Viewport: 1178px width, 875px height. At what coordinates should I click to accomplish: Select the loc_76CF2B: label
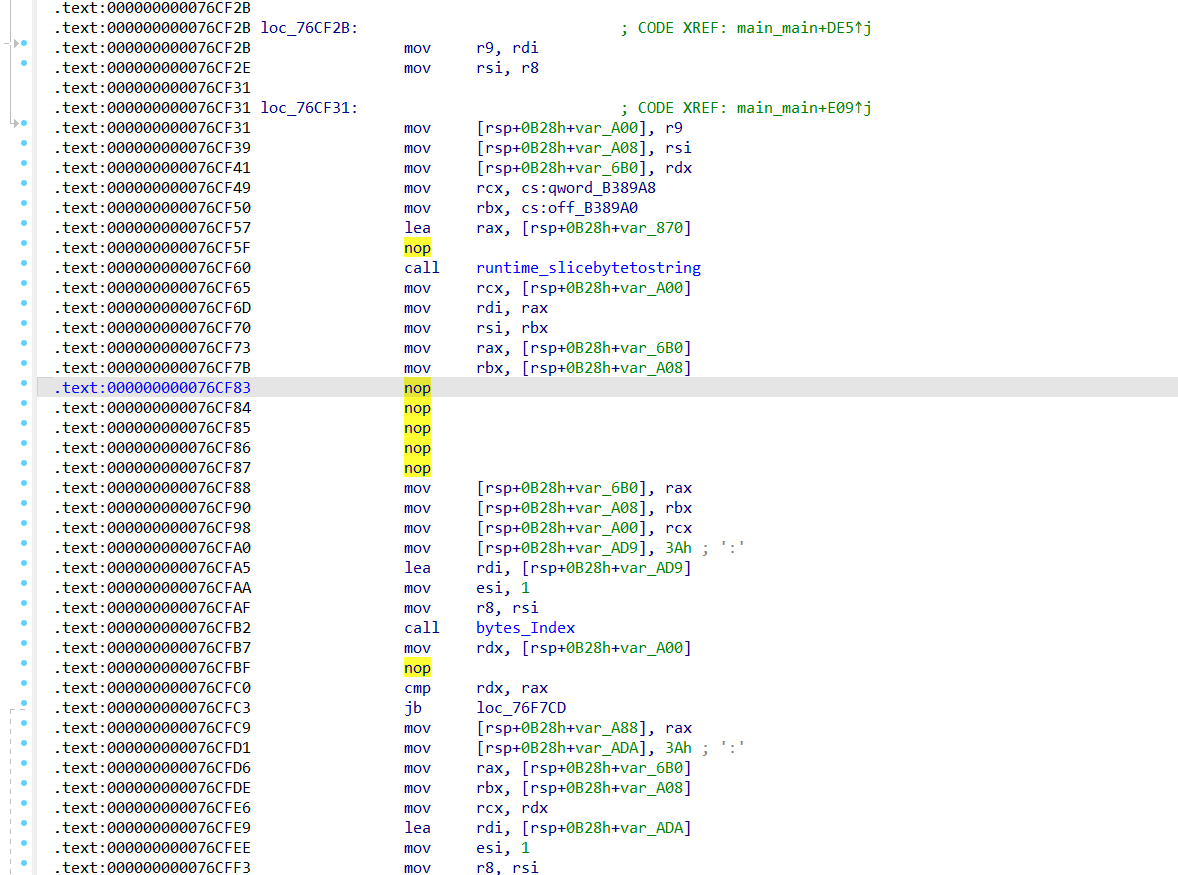310,28
